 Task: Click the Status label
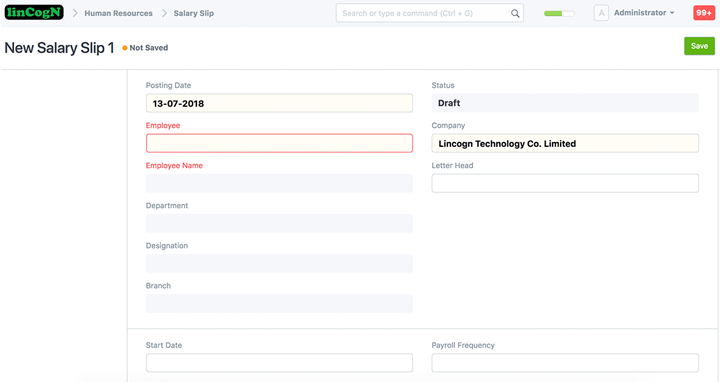(443, 85)
